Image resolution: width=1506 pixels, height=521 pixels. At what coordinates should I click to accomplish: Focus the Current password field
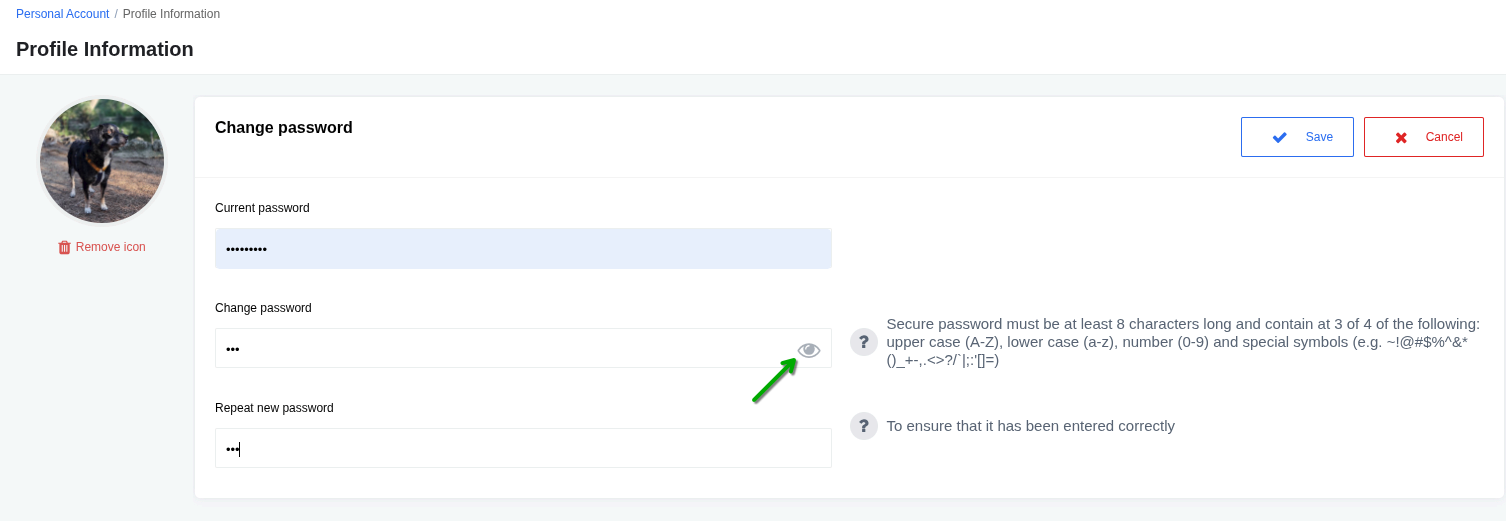[x=523, y=248]
